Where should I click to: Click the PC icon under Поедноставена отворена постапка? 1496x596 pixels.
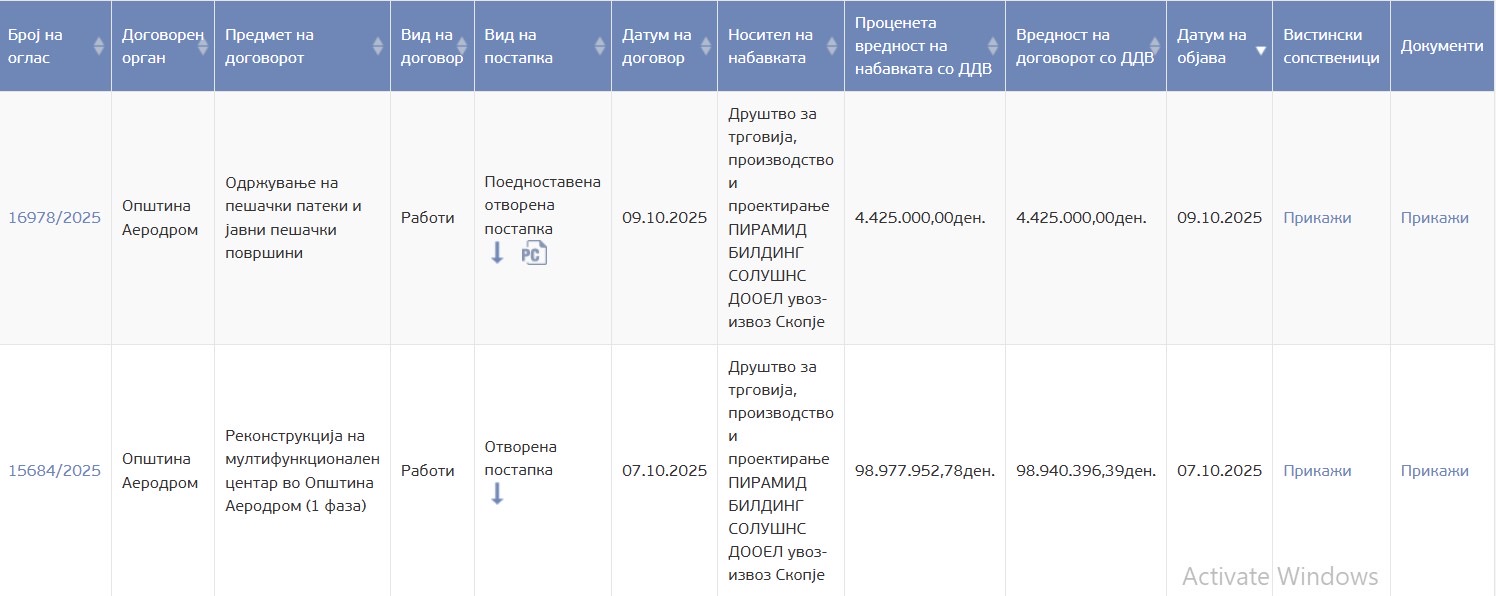(x=534, y=253)
